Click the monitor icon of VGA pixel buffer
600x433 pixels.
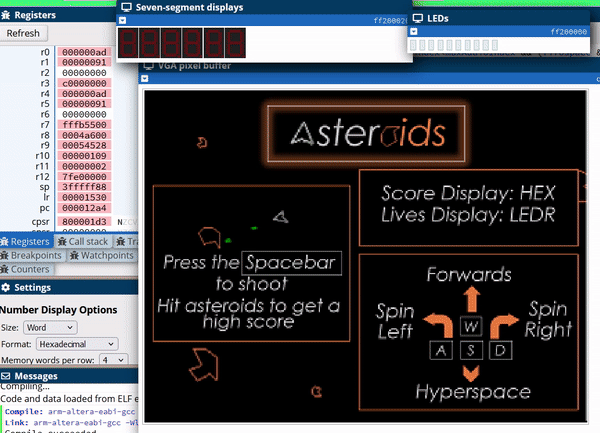(x=148, y=66)
